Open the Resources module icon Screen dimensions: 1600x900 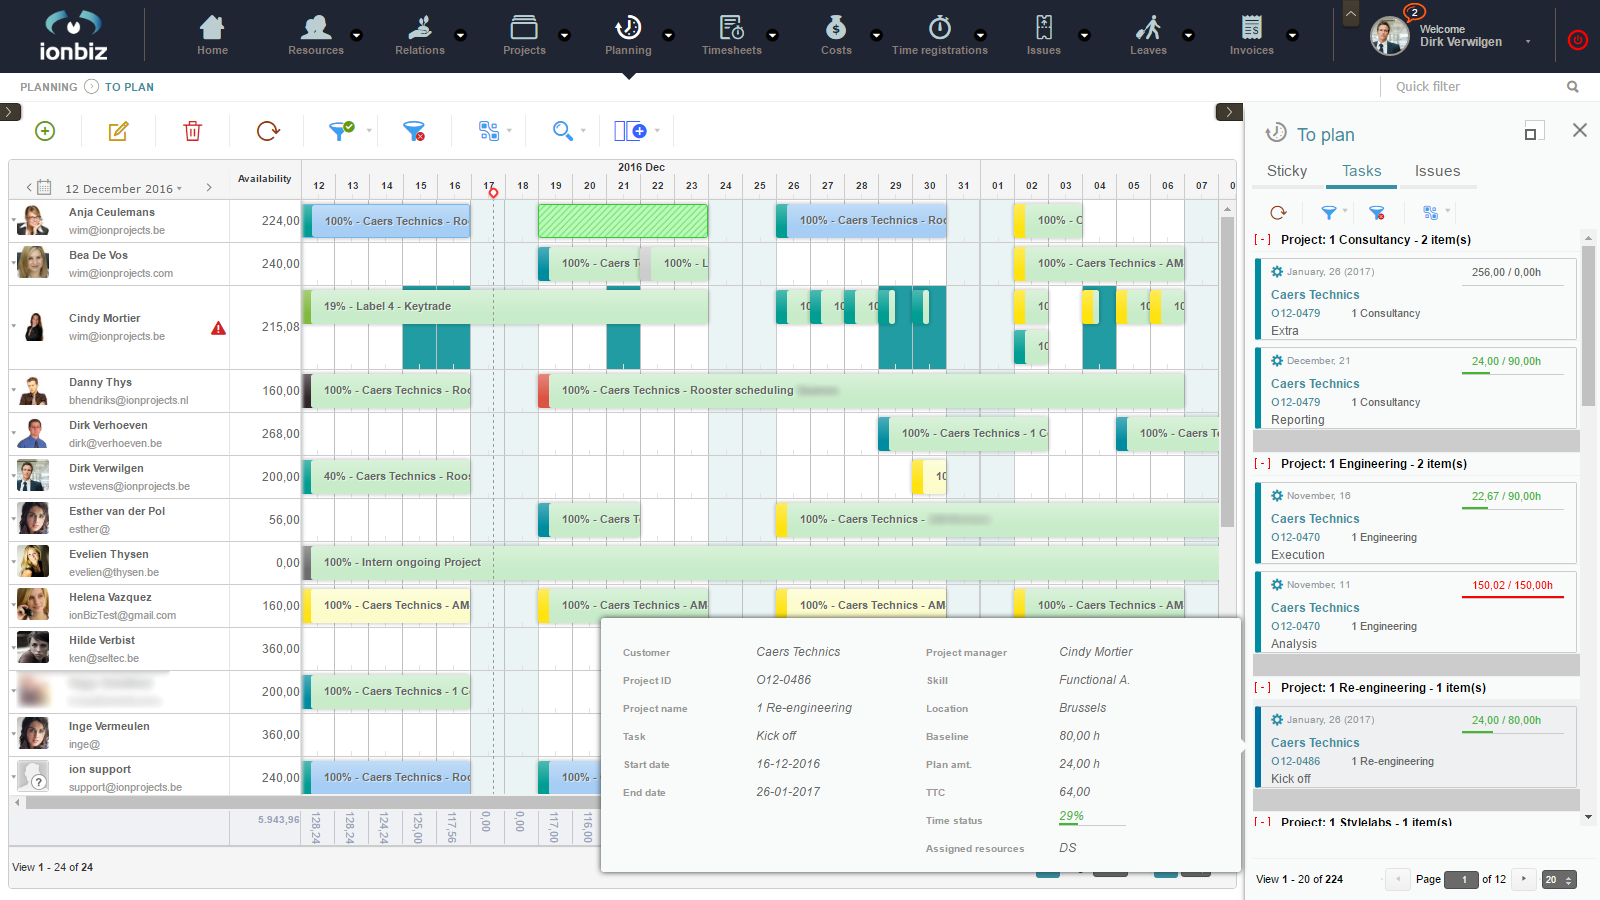click(316, 27)
